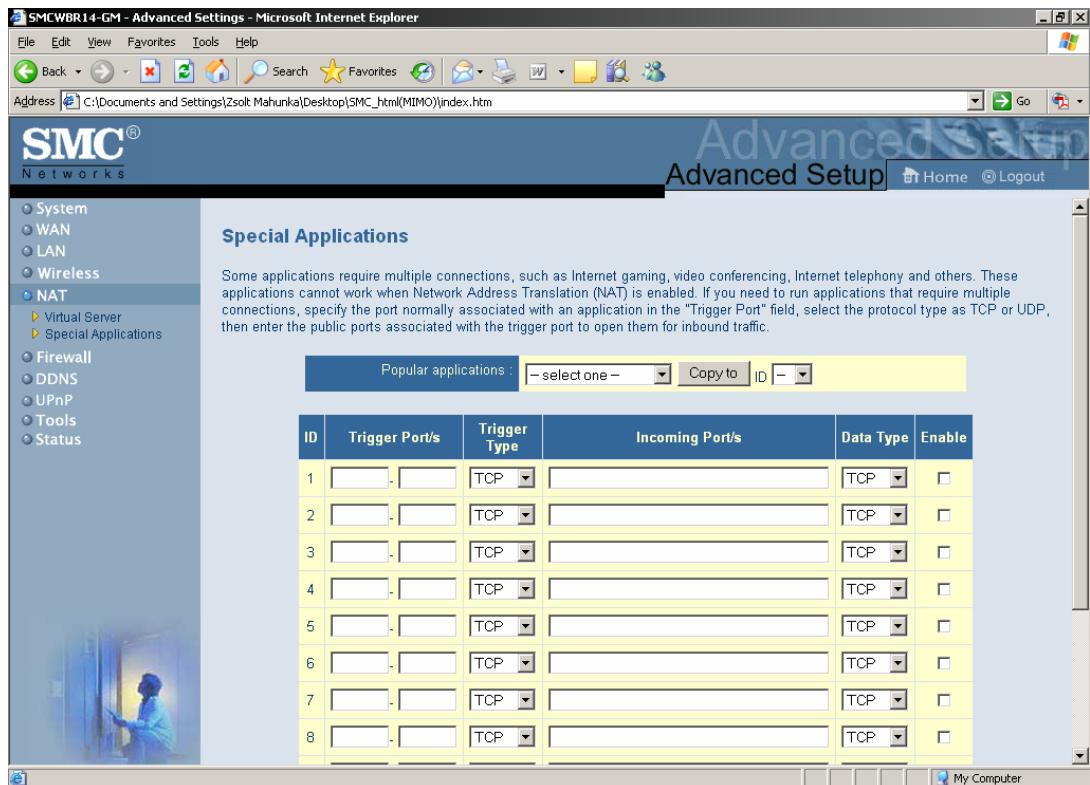Open the Trigger Type dropdown in row 6
The image size is (1090, 785).
click(503, 663)
